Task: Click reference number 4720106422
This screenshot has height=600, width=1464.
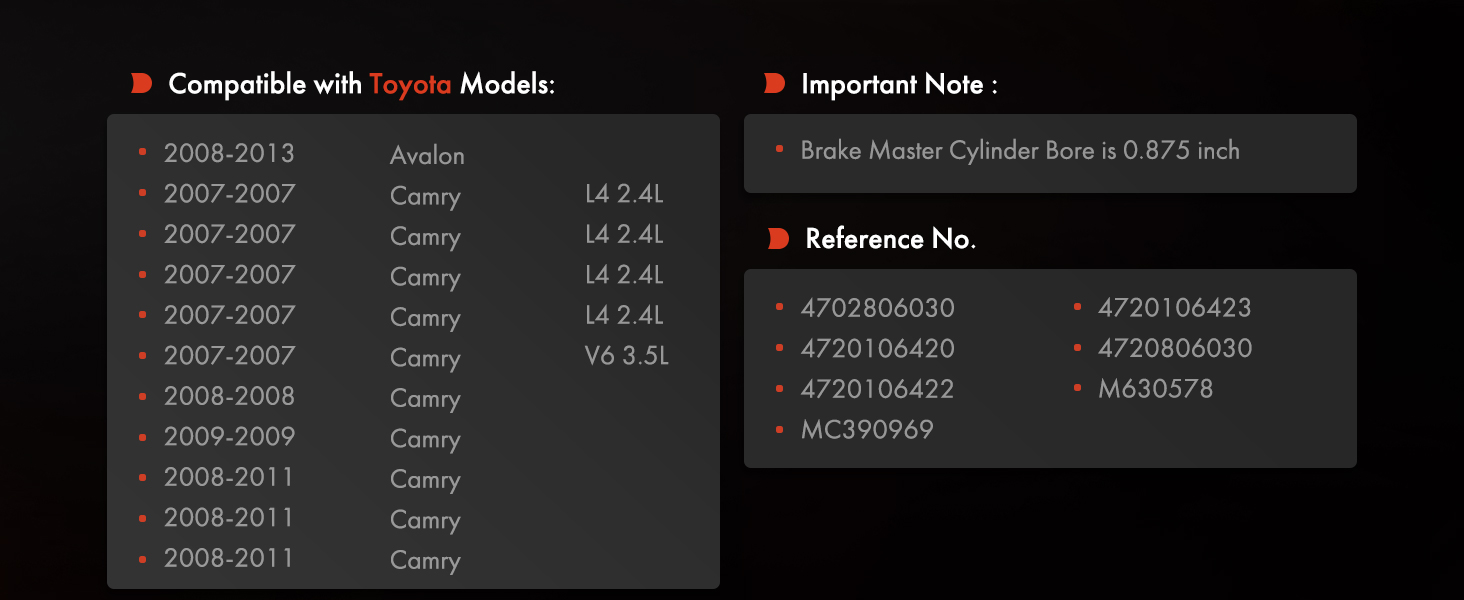Action: click(x=877, y=389)
